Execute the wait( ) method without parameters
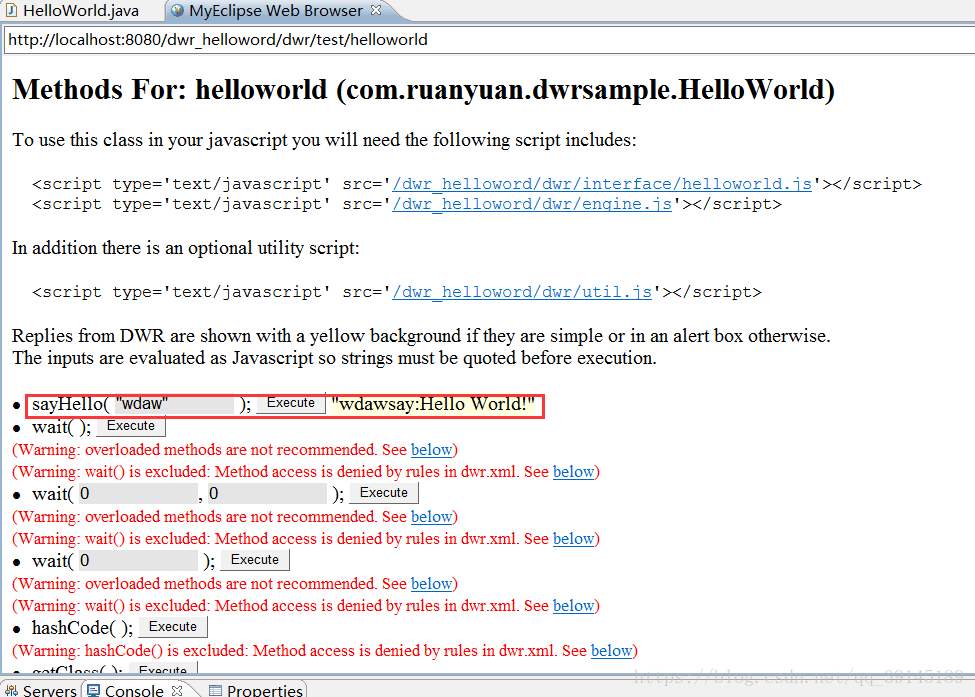Image resolution: width=975 pixels, height=697 pixels. click(131, 426)
